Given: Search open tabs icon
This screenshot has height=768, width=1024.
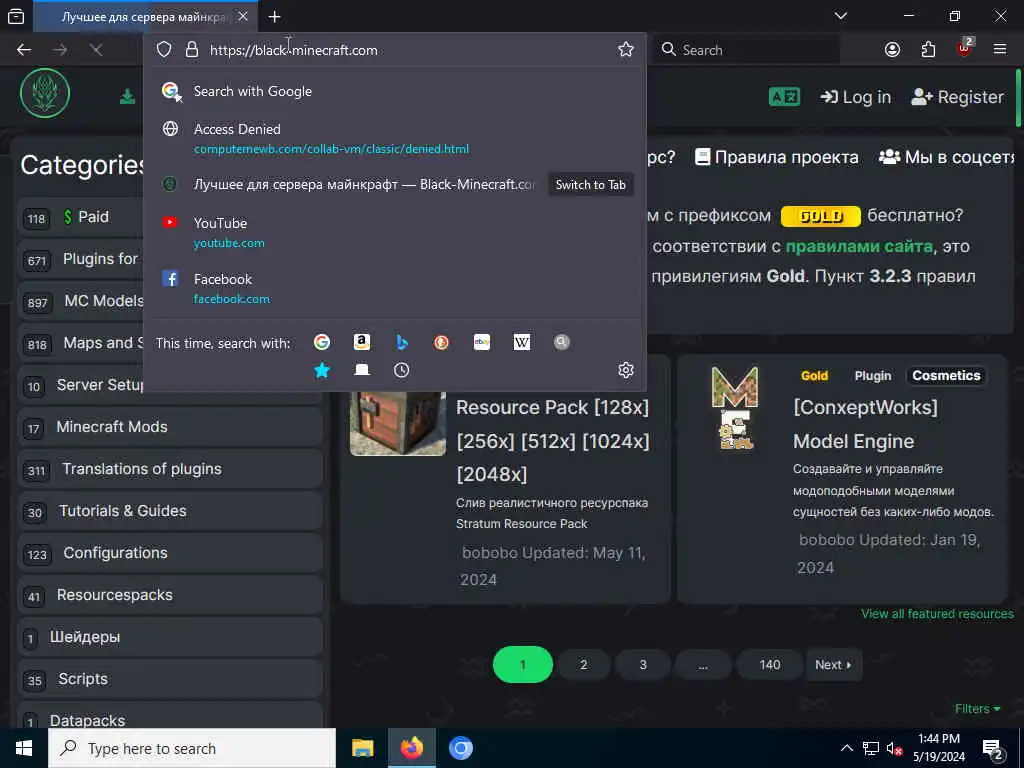Looking at the screenshot, I should point(362,370).
